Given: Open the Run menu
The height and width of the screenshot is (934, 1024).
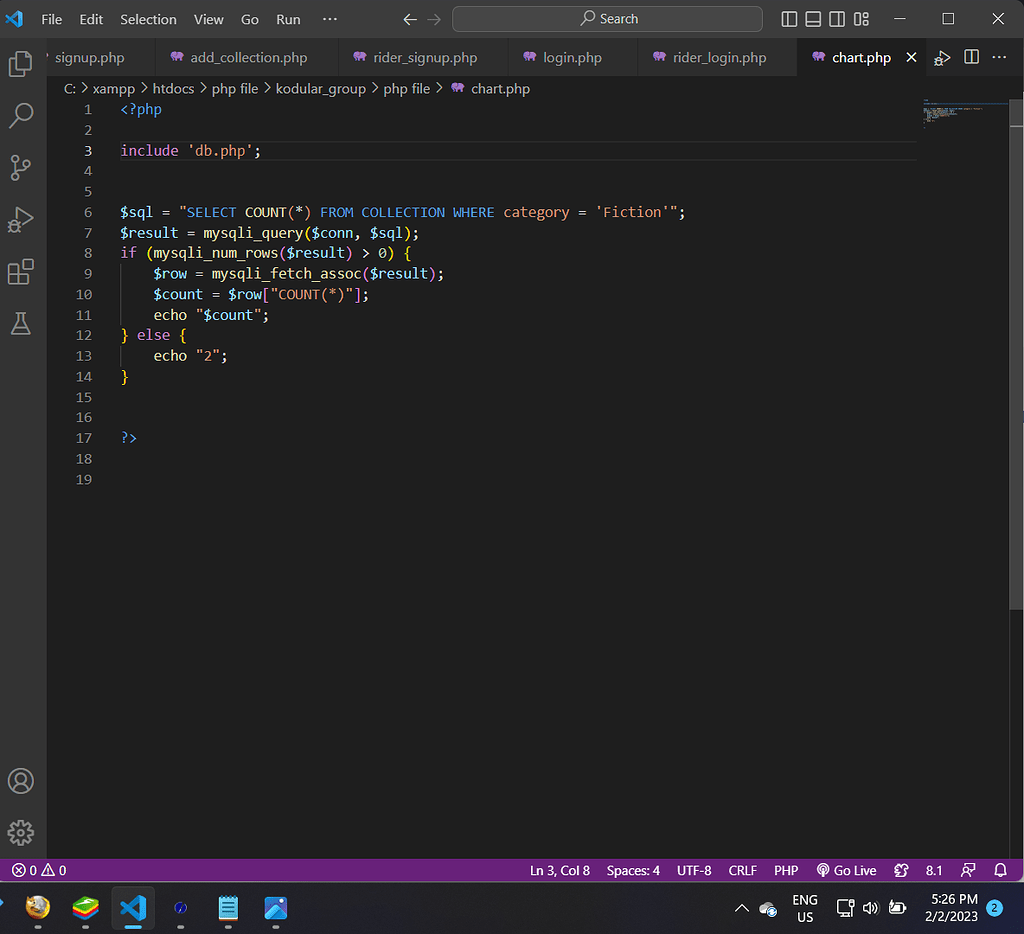Looking at the screenshot, I should [288, 18].
